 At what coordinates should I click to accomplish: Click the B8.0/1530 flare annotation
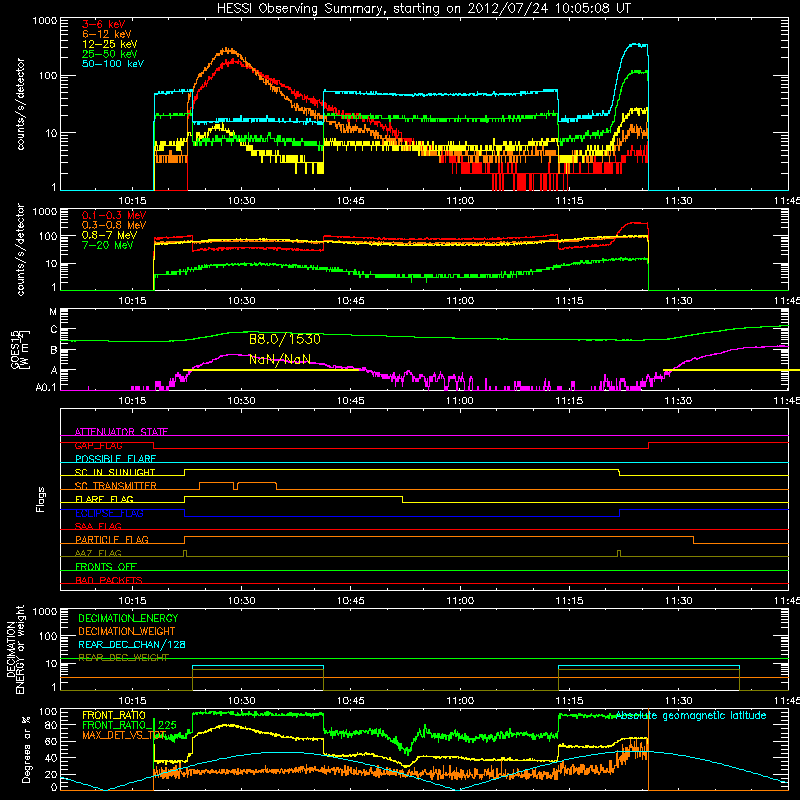pyautogui.click(x=285, y=339)
